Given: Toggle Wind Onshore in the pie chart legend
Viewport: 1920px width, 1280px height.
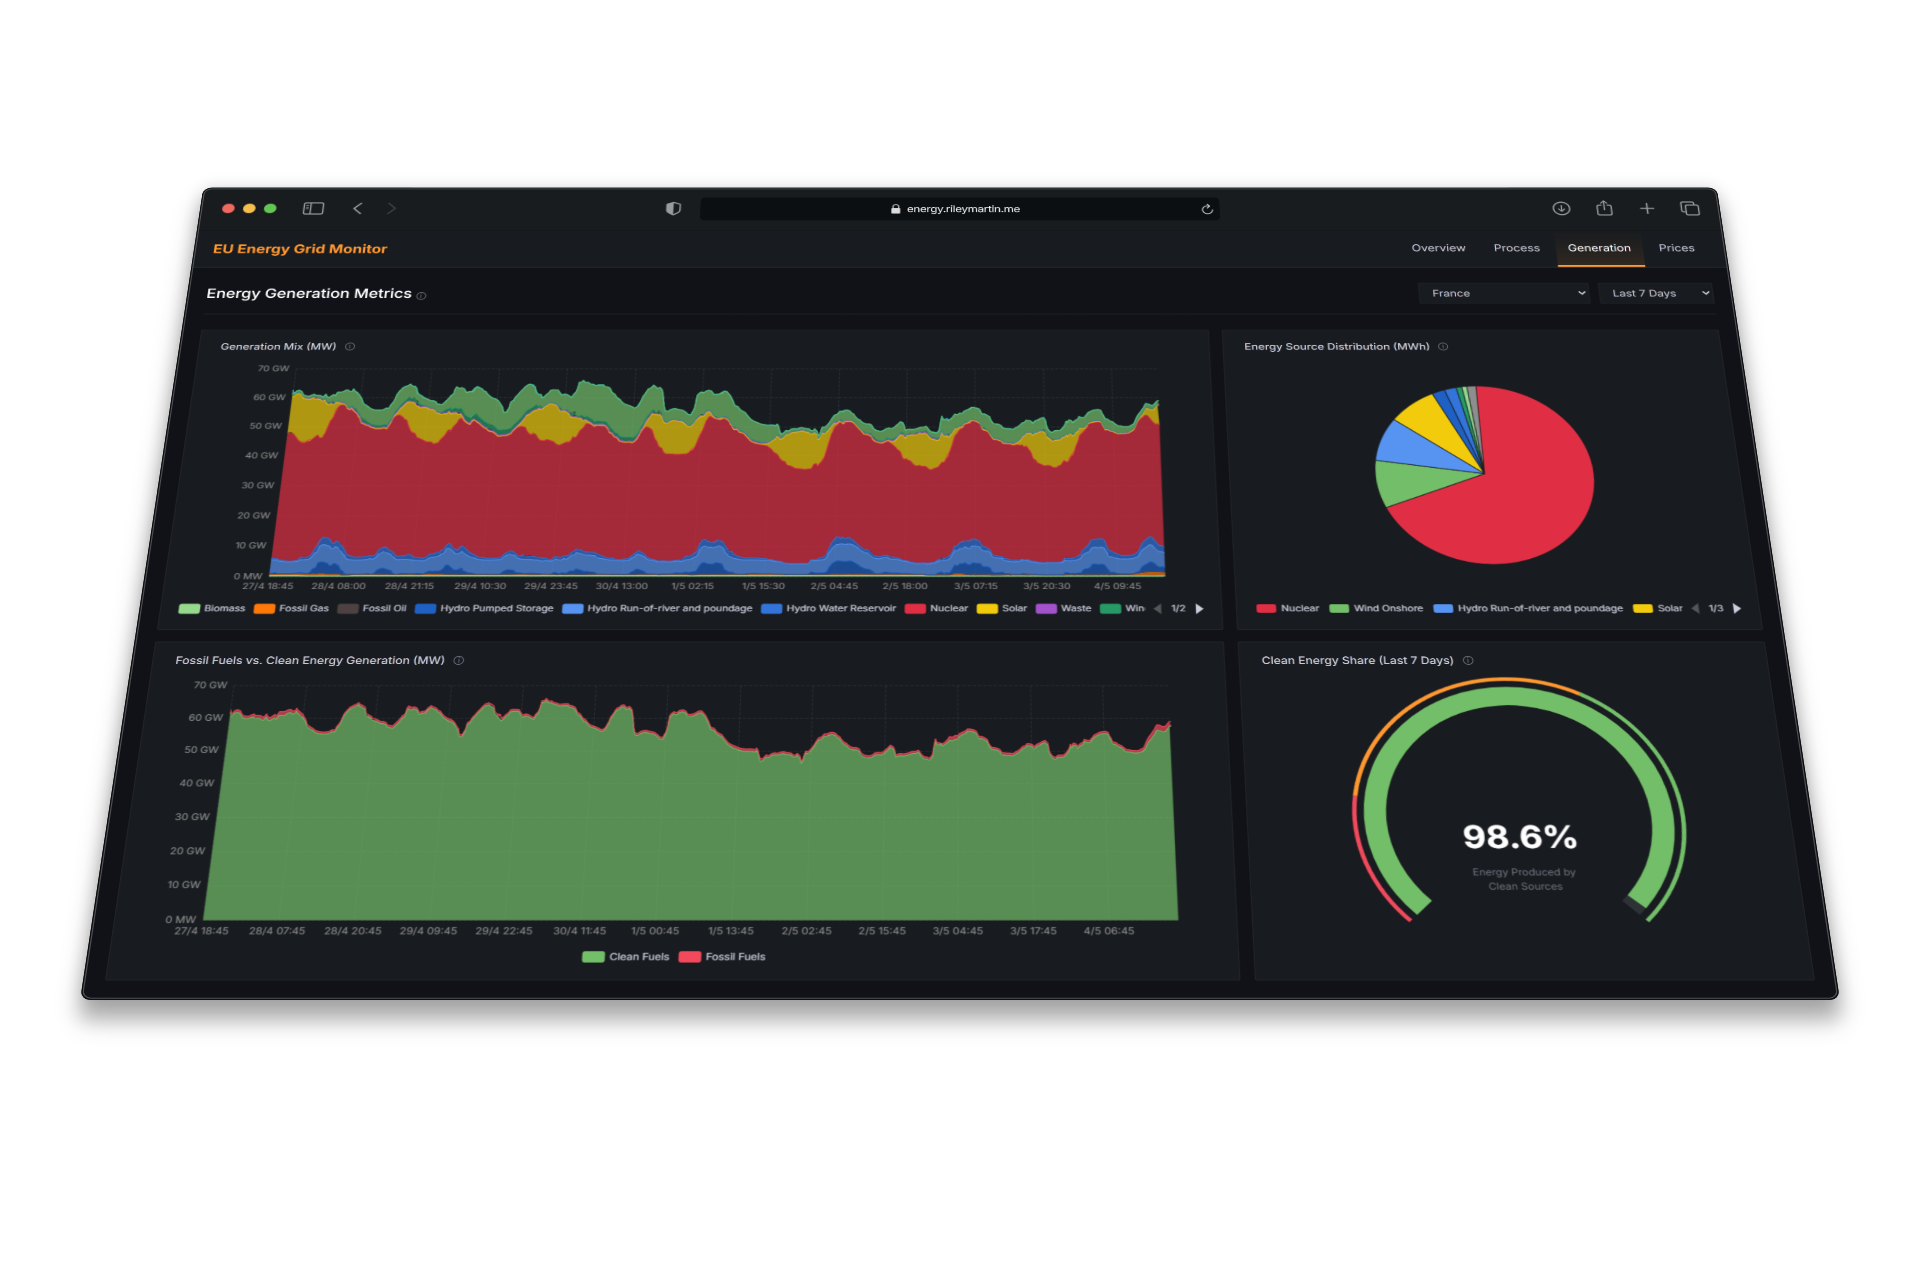Looking at the screenshot, I should [1377, 608].
